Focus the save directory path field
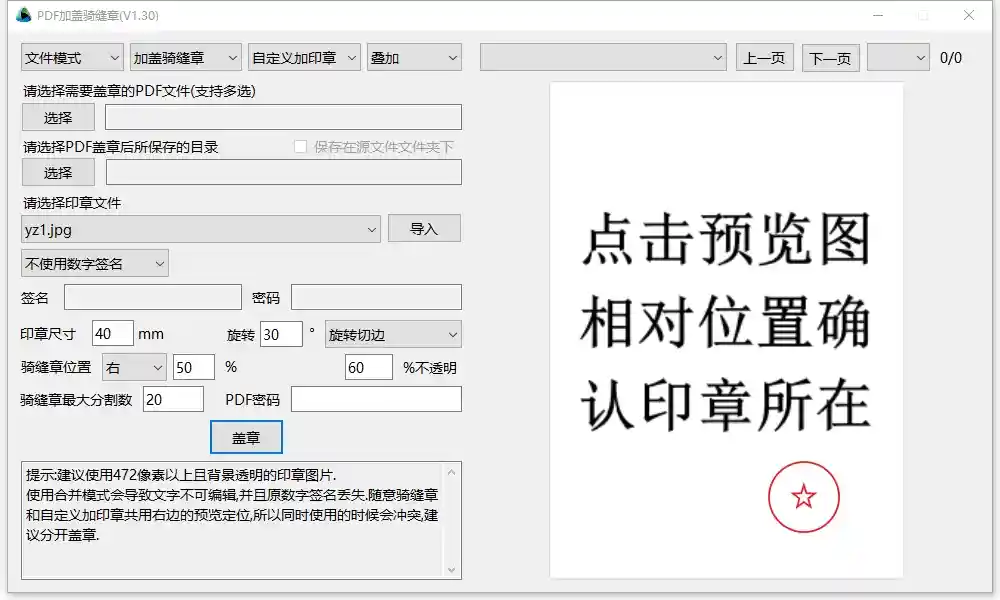This screenshot has width=1000, height=600. click(x=283, y=172)
